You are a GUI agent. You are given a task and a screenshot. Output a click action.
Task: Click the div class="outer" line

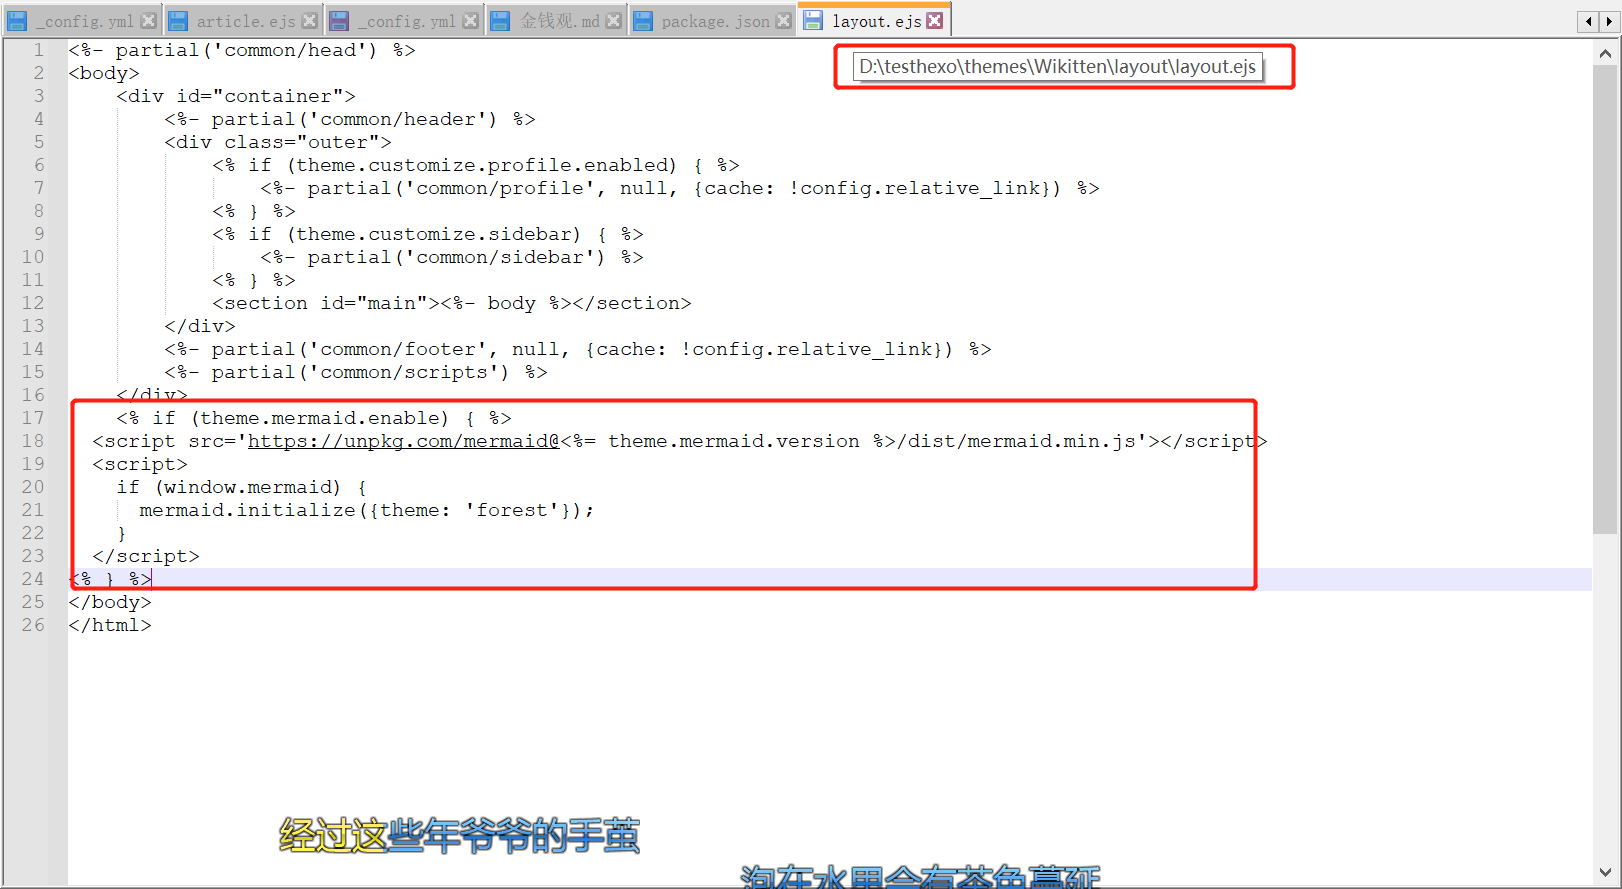click(x=278, y=142)
